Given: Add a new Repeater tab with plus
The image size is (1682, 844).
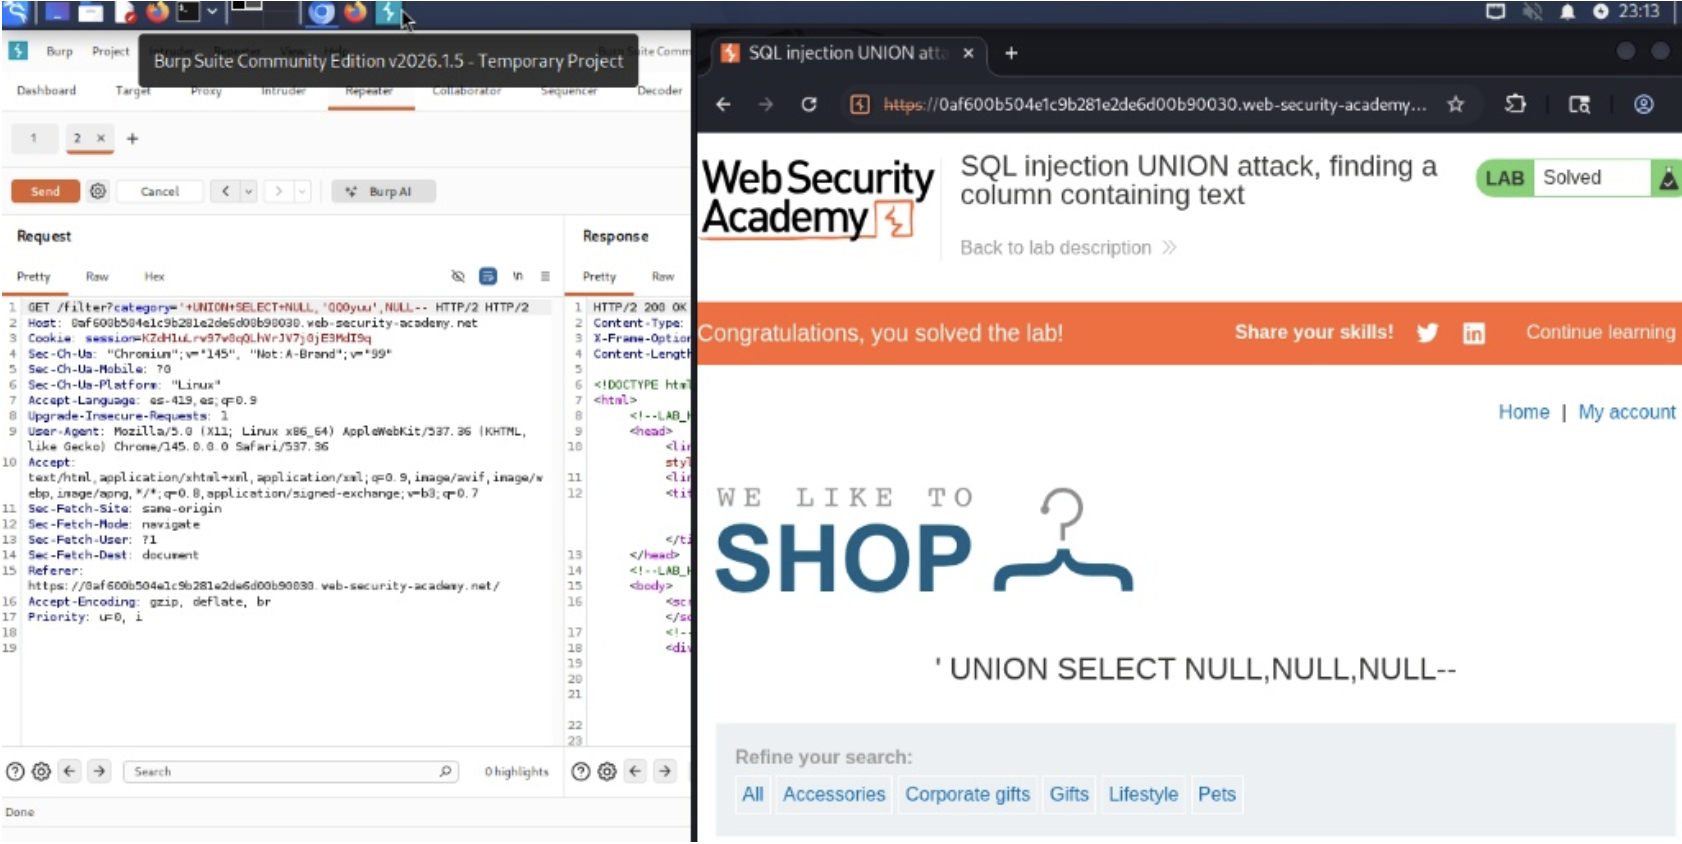Looking at the screenshot, I should [x=132, y=139].
